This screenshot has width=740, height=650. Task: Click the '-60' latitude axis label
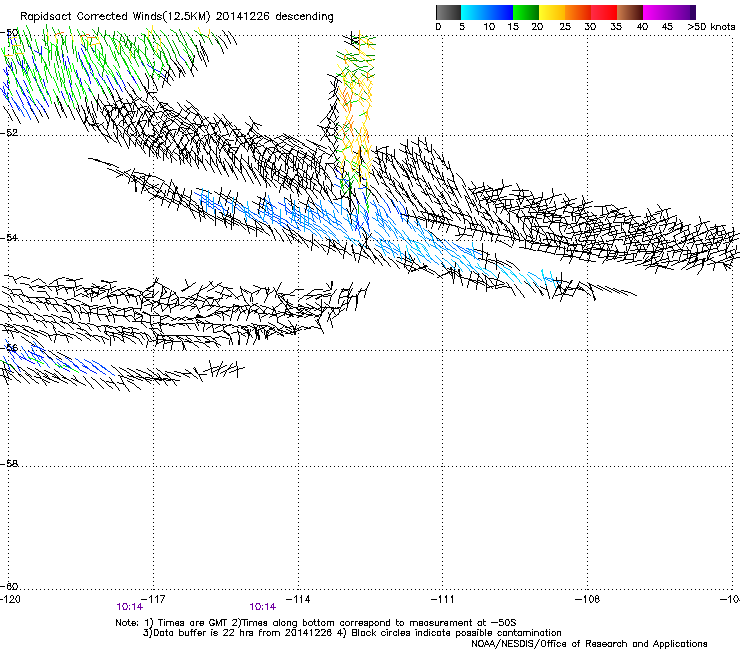[9, 587]
